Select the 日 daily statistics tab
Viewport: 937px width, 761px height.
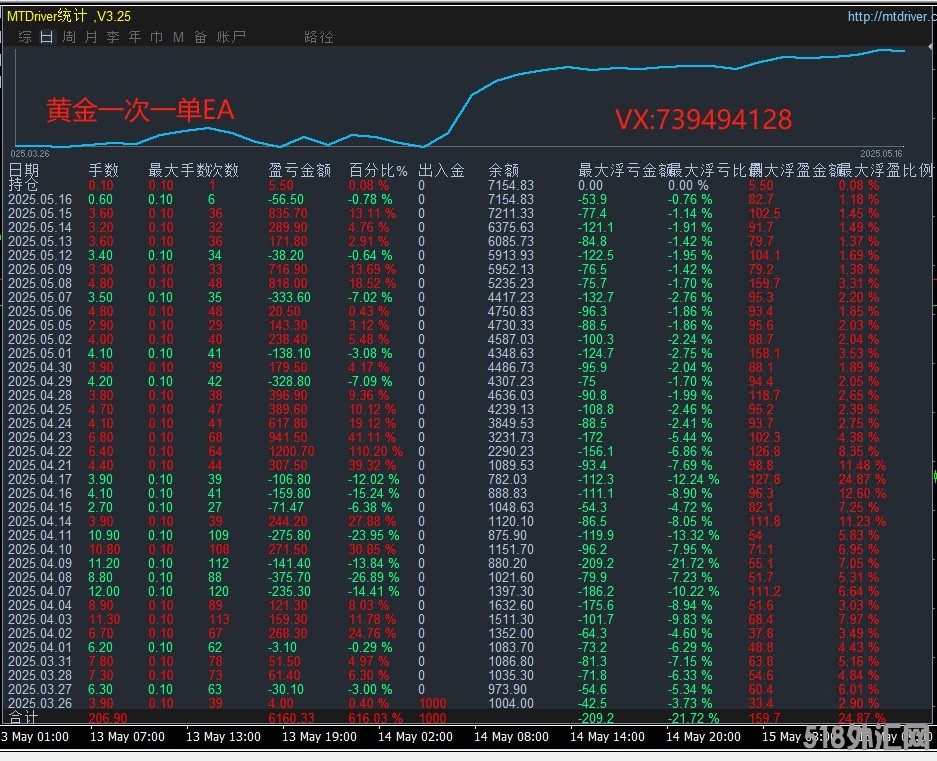(47, 37)
